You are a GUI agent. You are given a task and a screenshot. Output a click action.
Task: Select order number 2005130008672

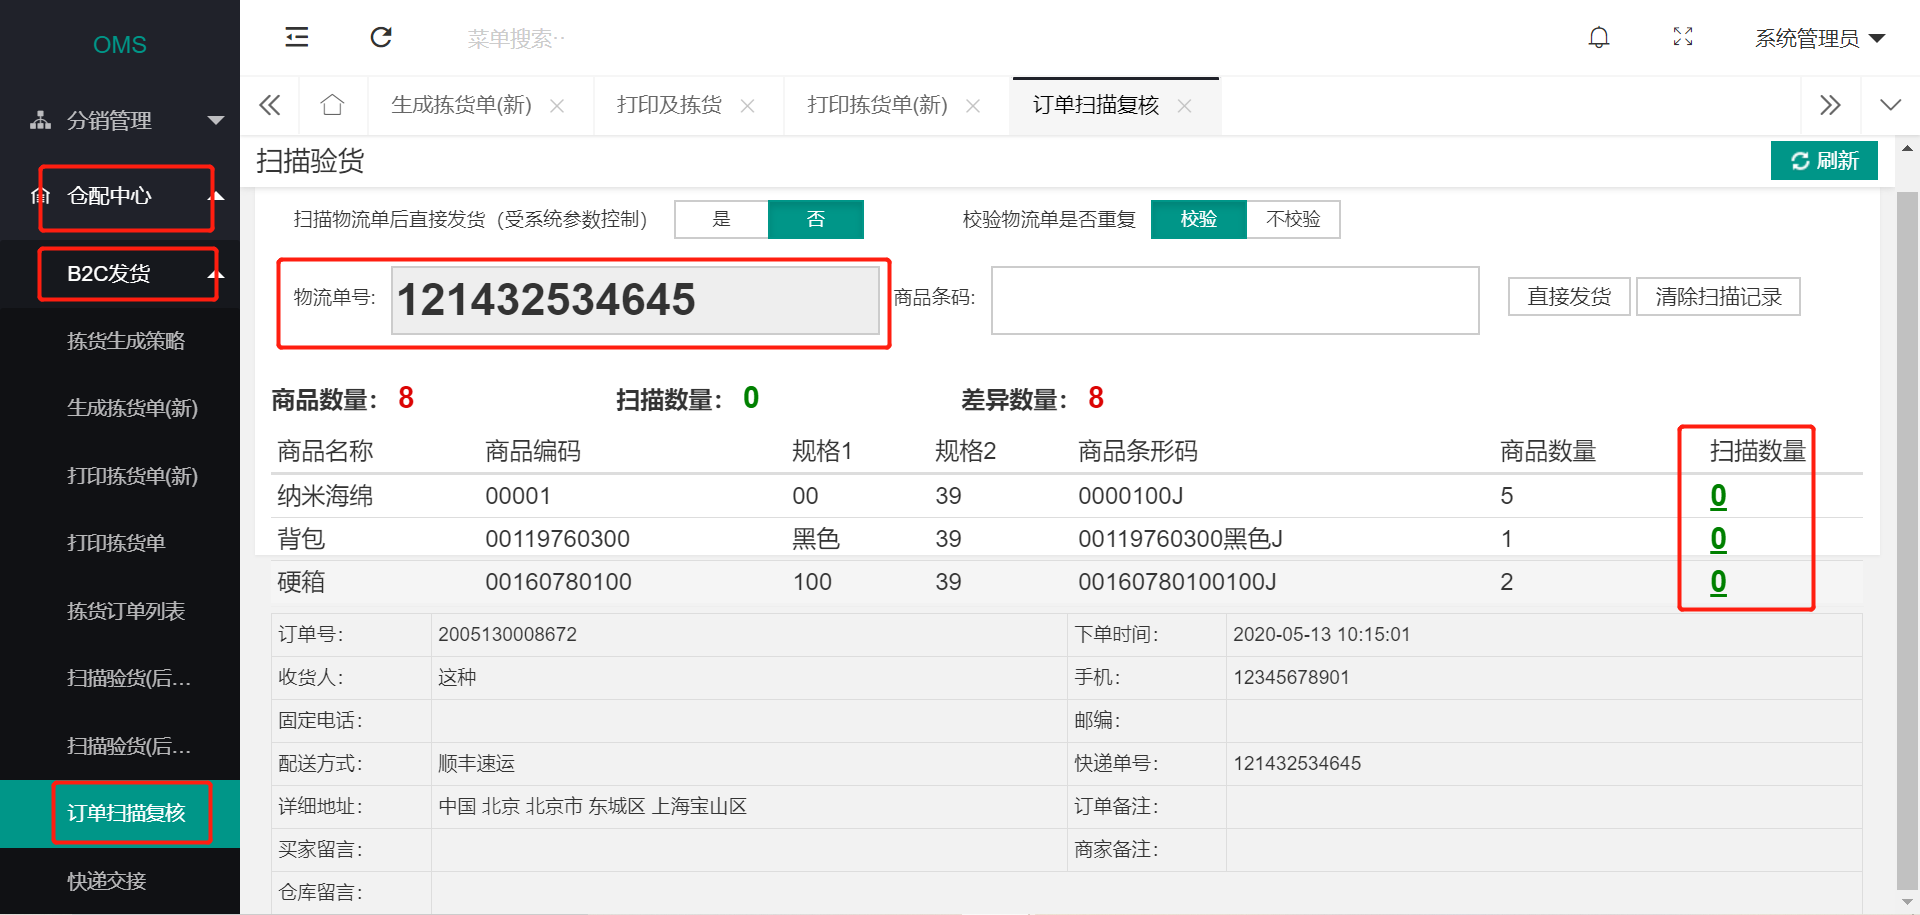click(507, 634)
